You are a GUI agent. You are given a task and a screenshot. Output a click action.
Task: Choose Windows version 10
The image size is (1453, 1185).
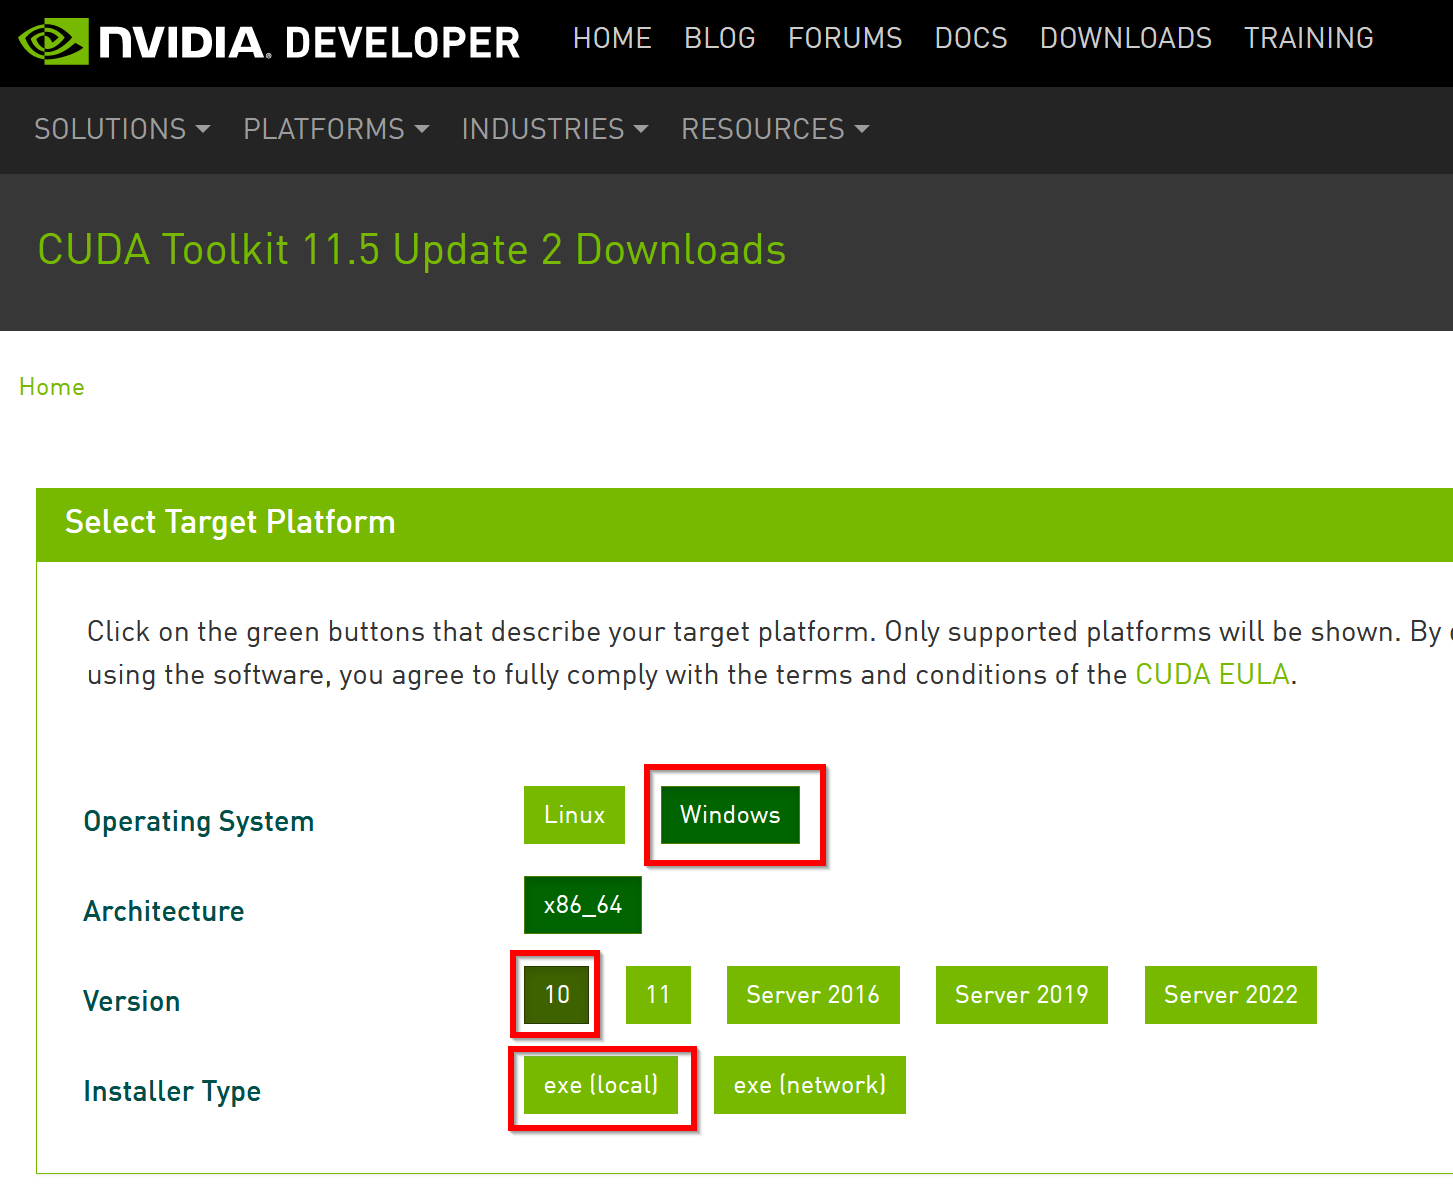coord(557,995)
